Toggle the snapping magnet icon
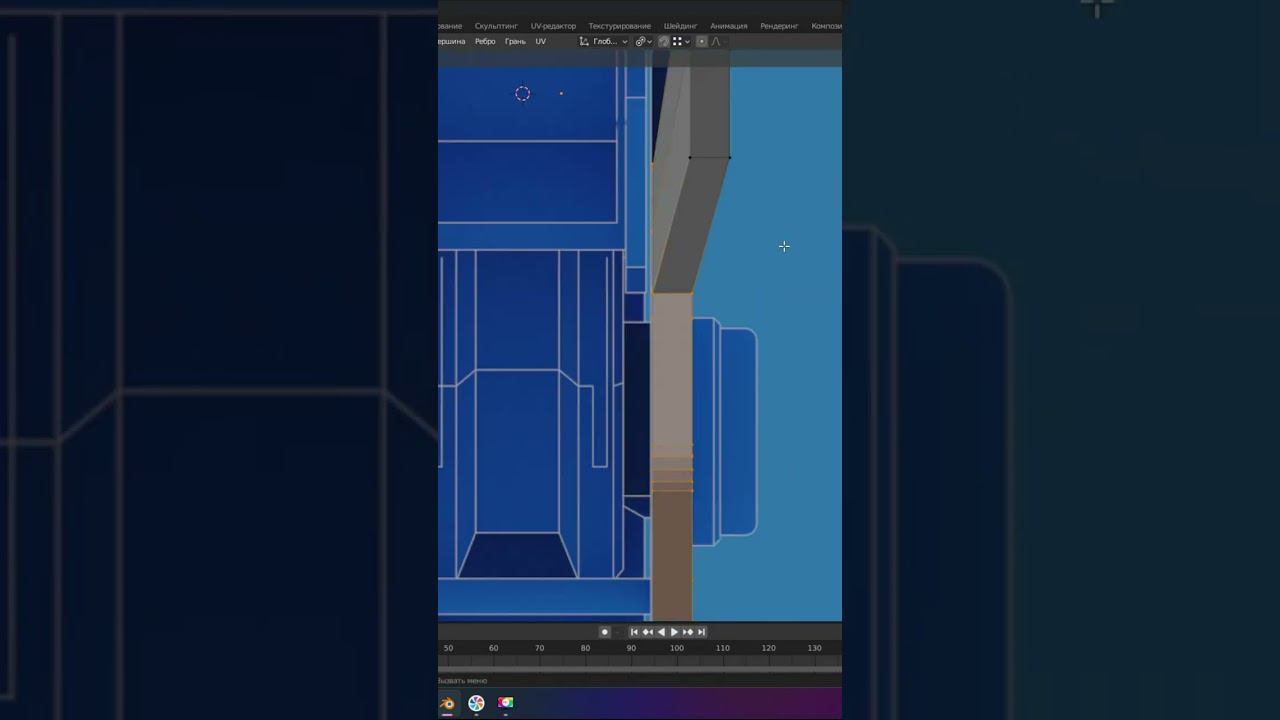The height and width of the screenshot is (720, 1280). [x=664, y=42]
